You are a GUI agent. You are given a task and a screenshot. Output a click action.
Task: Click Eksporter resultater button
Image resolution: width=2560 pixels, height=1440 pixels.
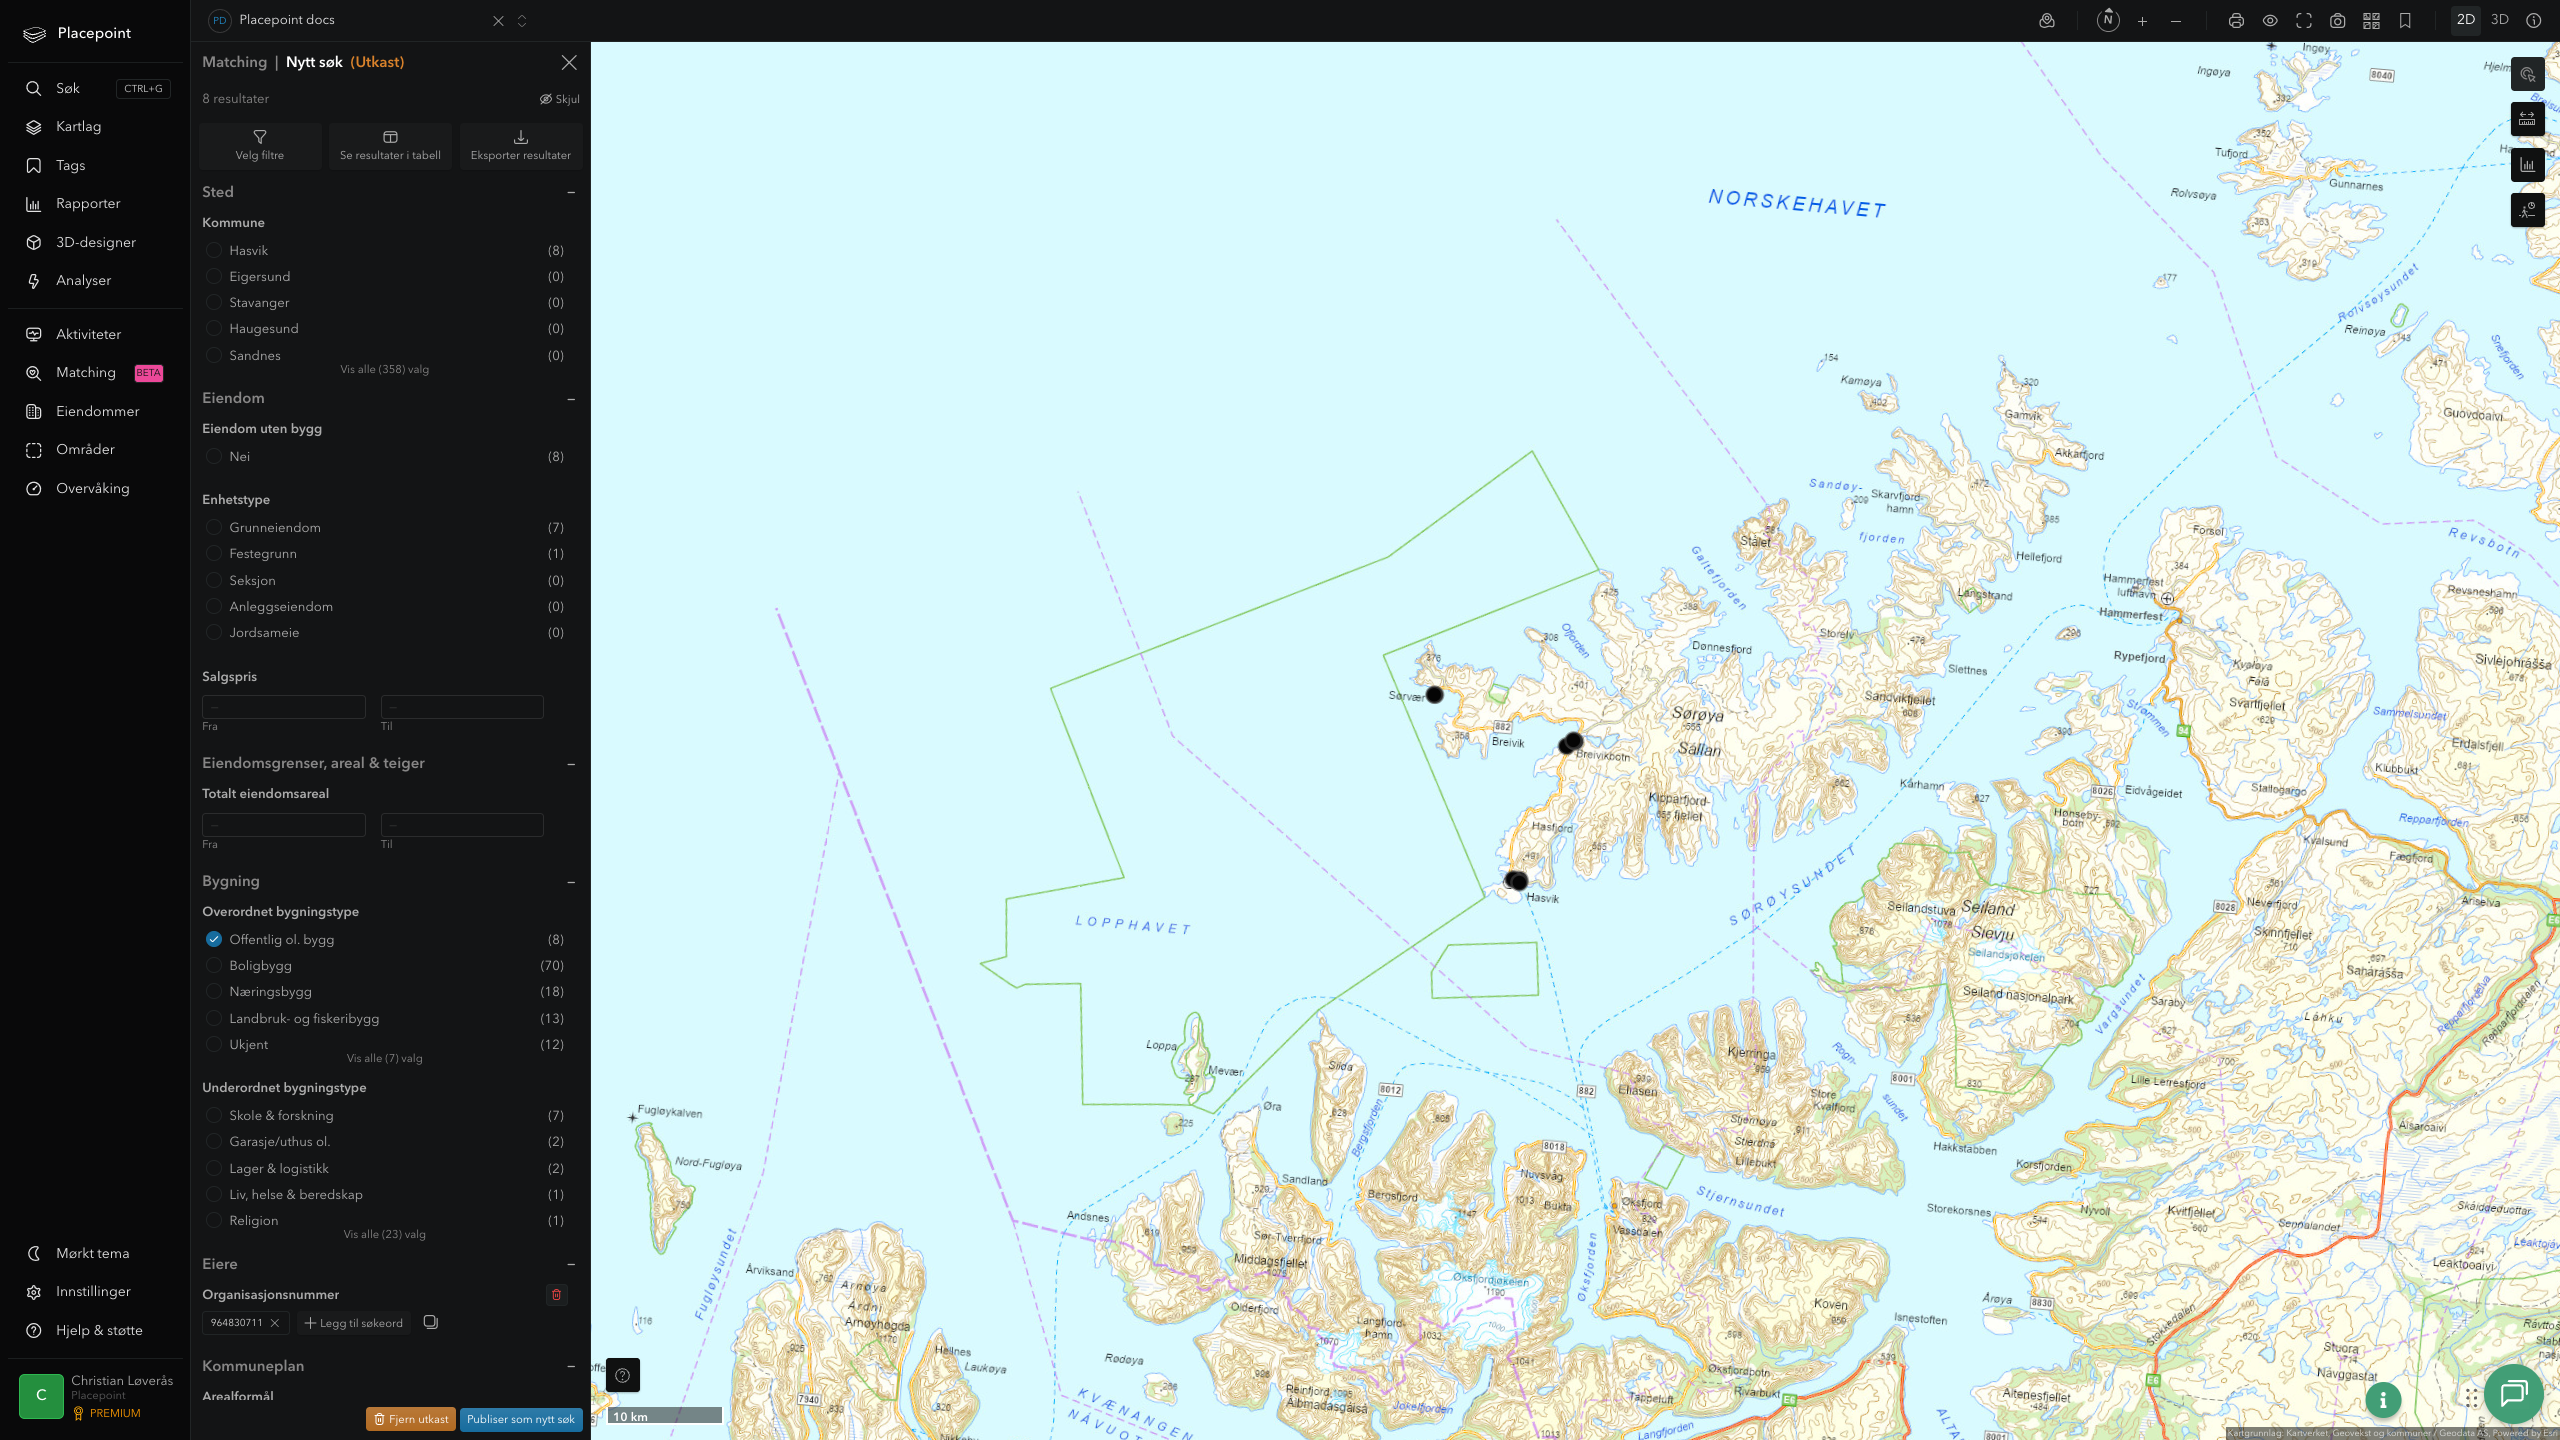pos(521,145)
